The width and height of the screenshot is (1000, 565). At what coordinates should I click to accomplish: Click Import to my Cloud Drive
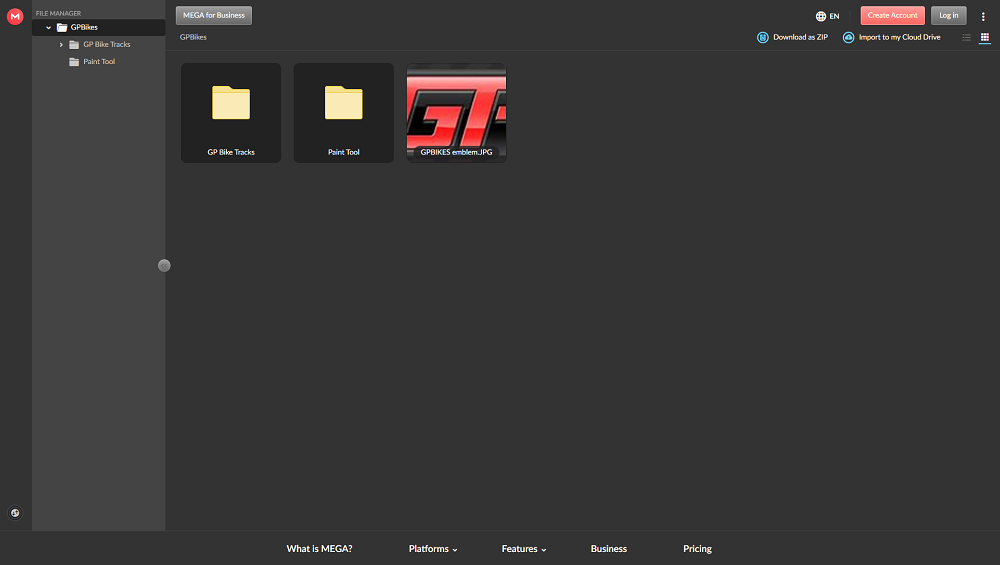click(x=899, y=37)
